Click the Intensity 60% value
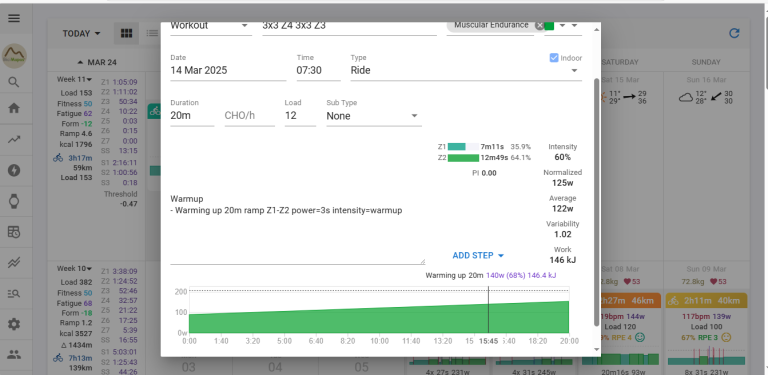Image resolution: width=768 pixels, height=375 pixels. point(563,157)
